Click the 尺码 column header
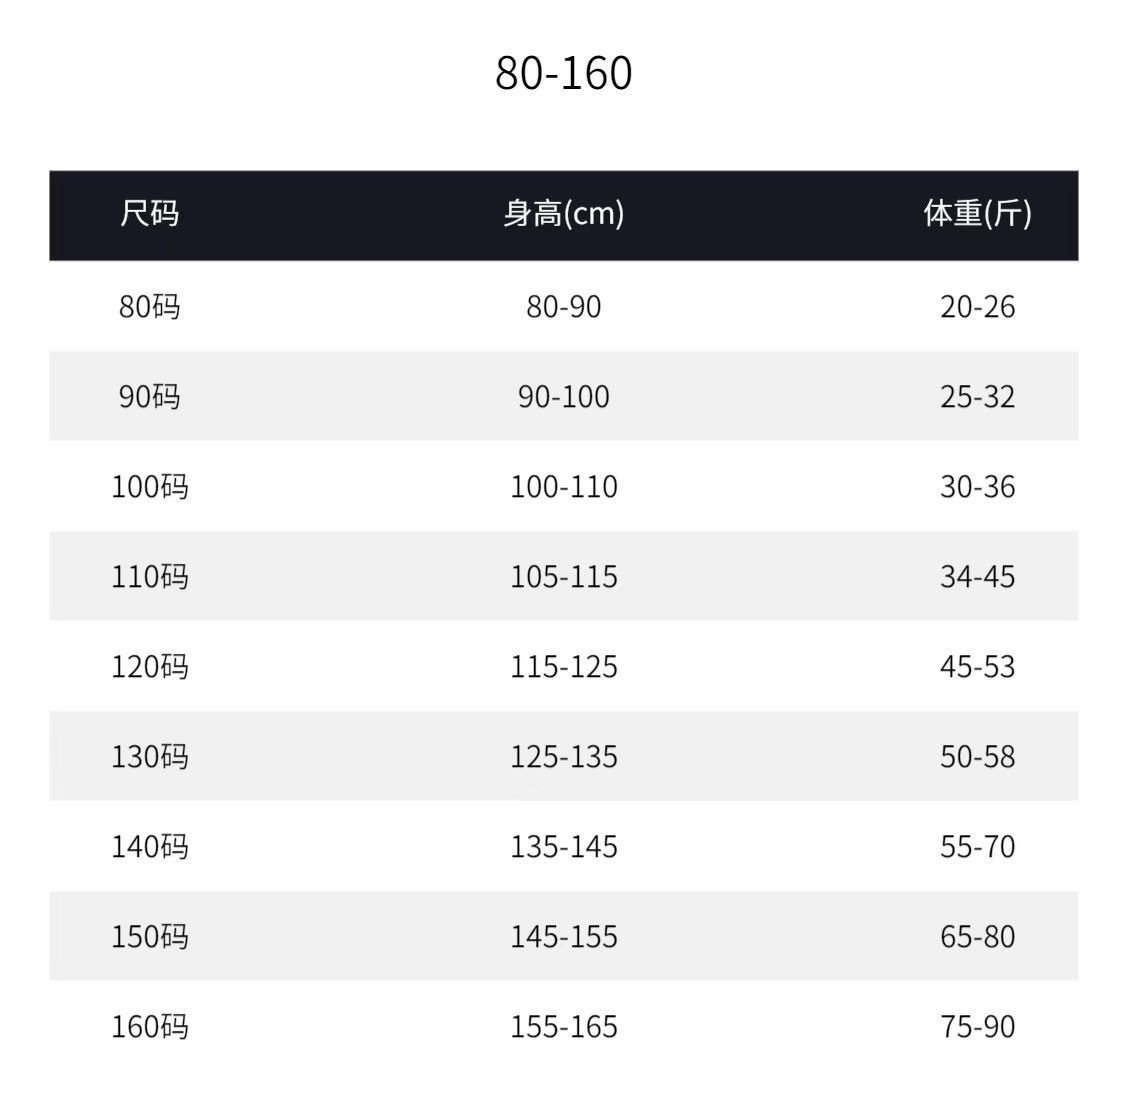 tap(149, 213)
